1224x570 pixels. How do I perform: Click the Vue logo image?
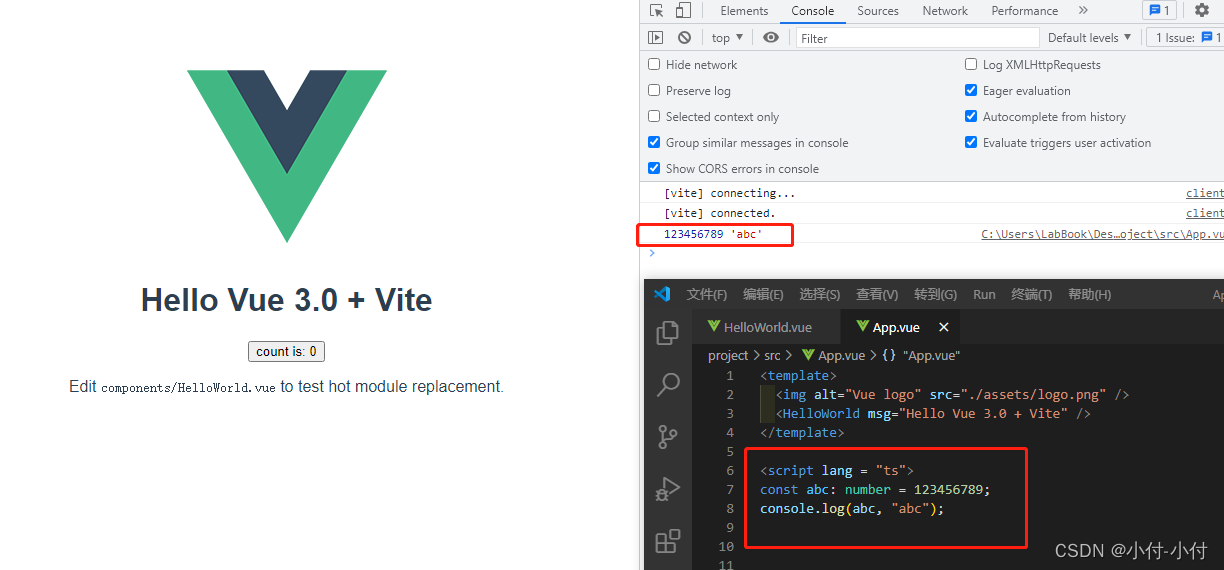[286, 156]
